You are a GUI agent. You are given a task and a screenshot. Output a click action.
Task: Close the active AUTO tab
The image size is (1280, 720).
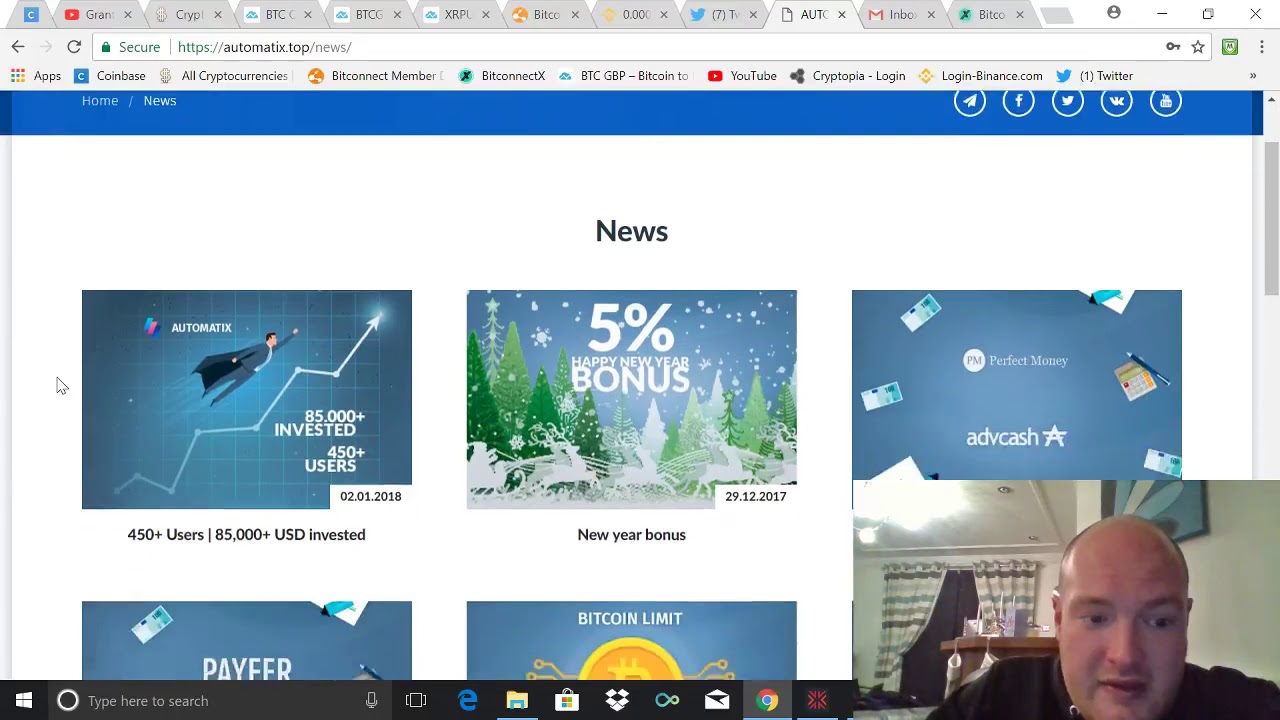[841, 14]
